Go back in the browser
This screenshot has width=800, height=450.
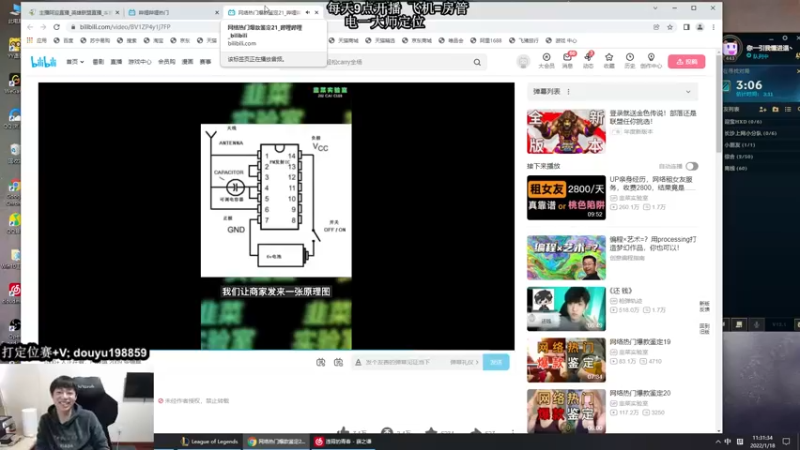pyautogui.click(x=30, y=27)
